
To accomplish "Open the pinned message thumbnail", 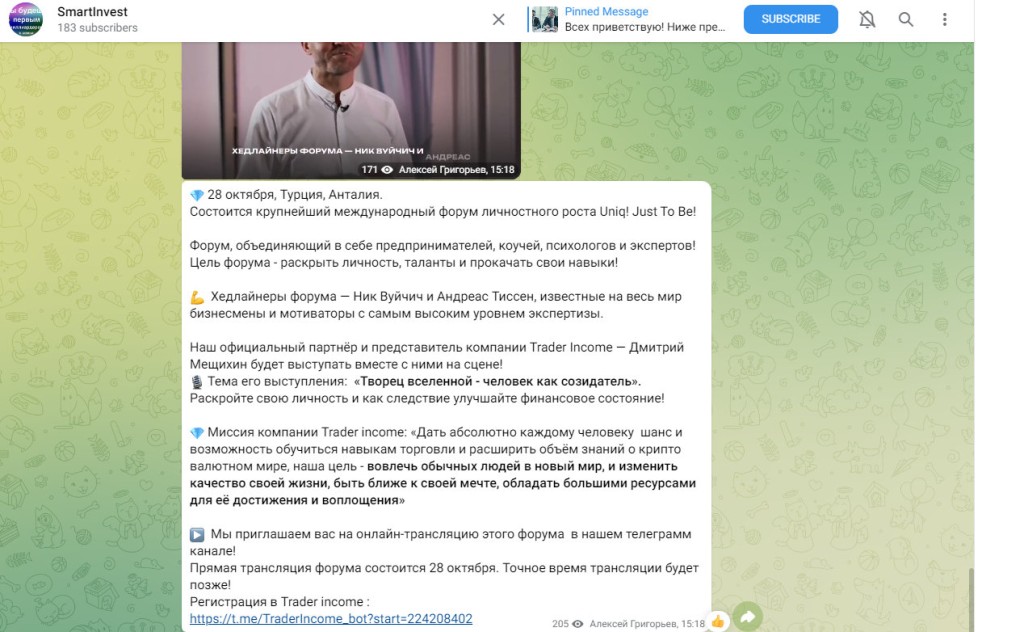I will point(545,20).
